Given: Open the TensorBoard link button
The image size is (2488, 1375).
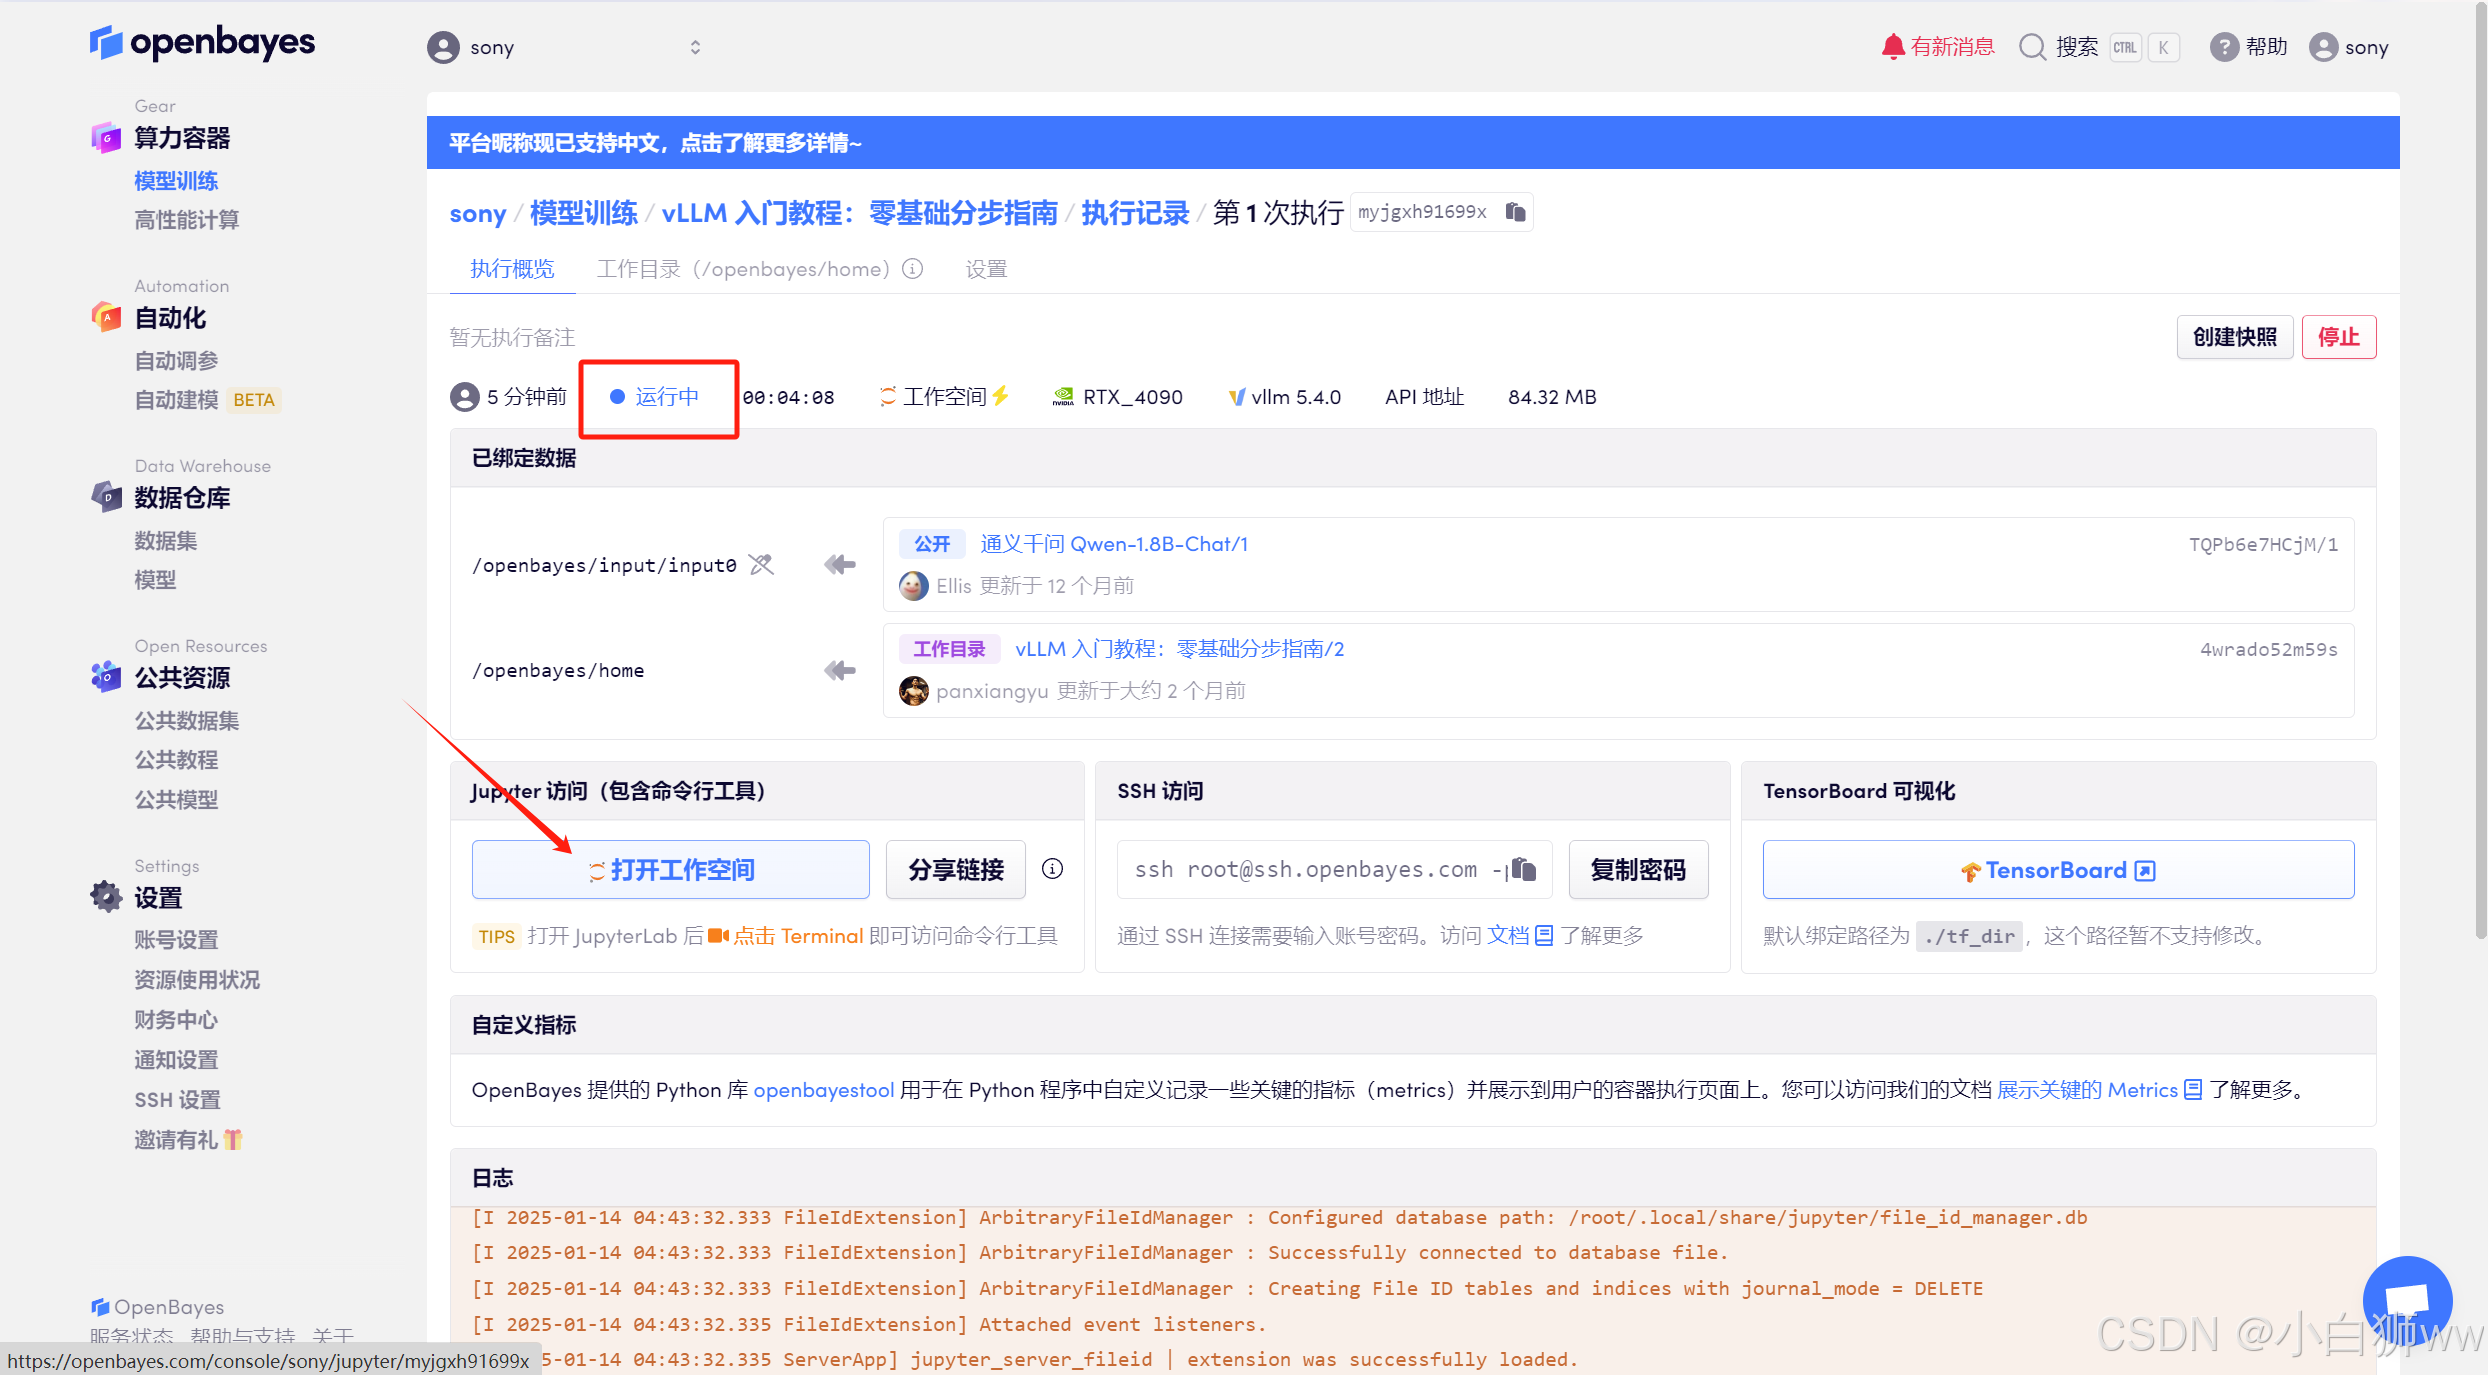Looking at the screenshot, I should 2057,869.
